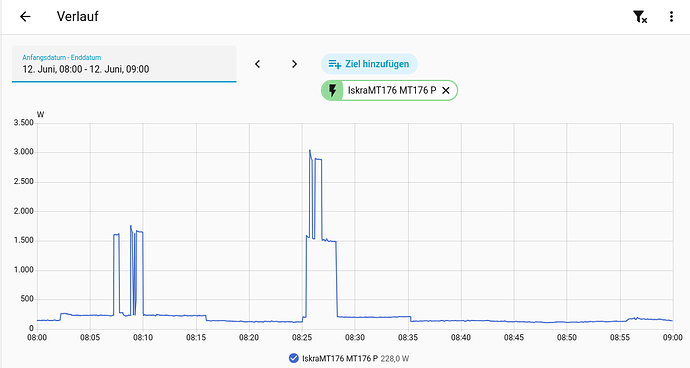Click the 3,000 W peak on the chart

[310, 151]
